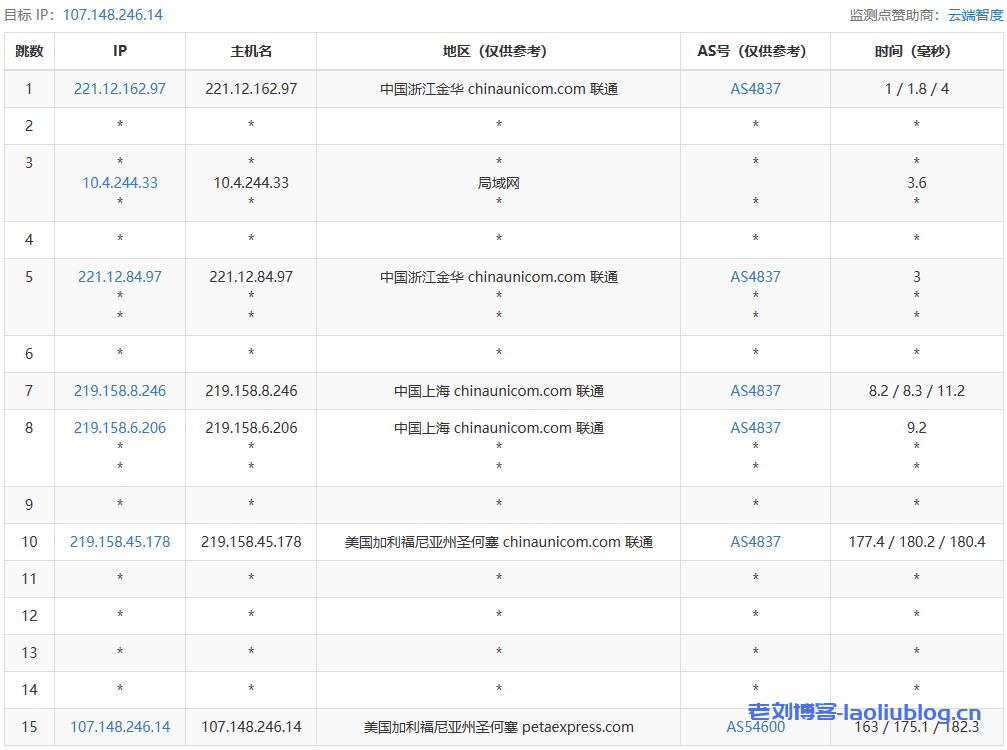The width and height of the screenshot is (1007, 750).
Task: Click the 局域网 region cell in hop 3
Action: click(x=498, y=183)
